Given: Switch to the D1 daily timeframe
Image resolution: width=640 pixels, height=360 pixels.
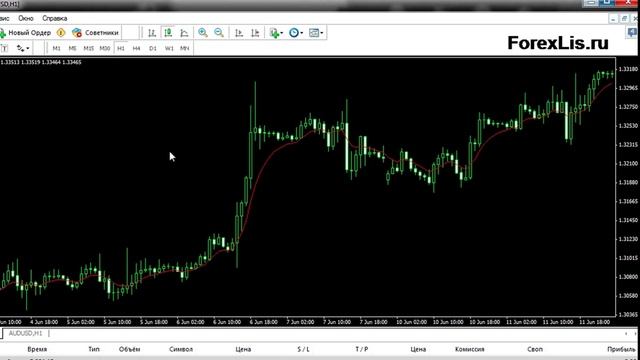Looking at the screenshot, I should pyautogui.click(x=153, y=48).
